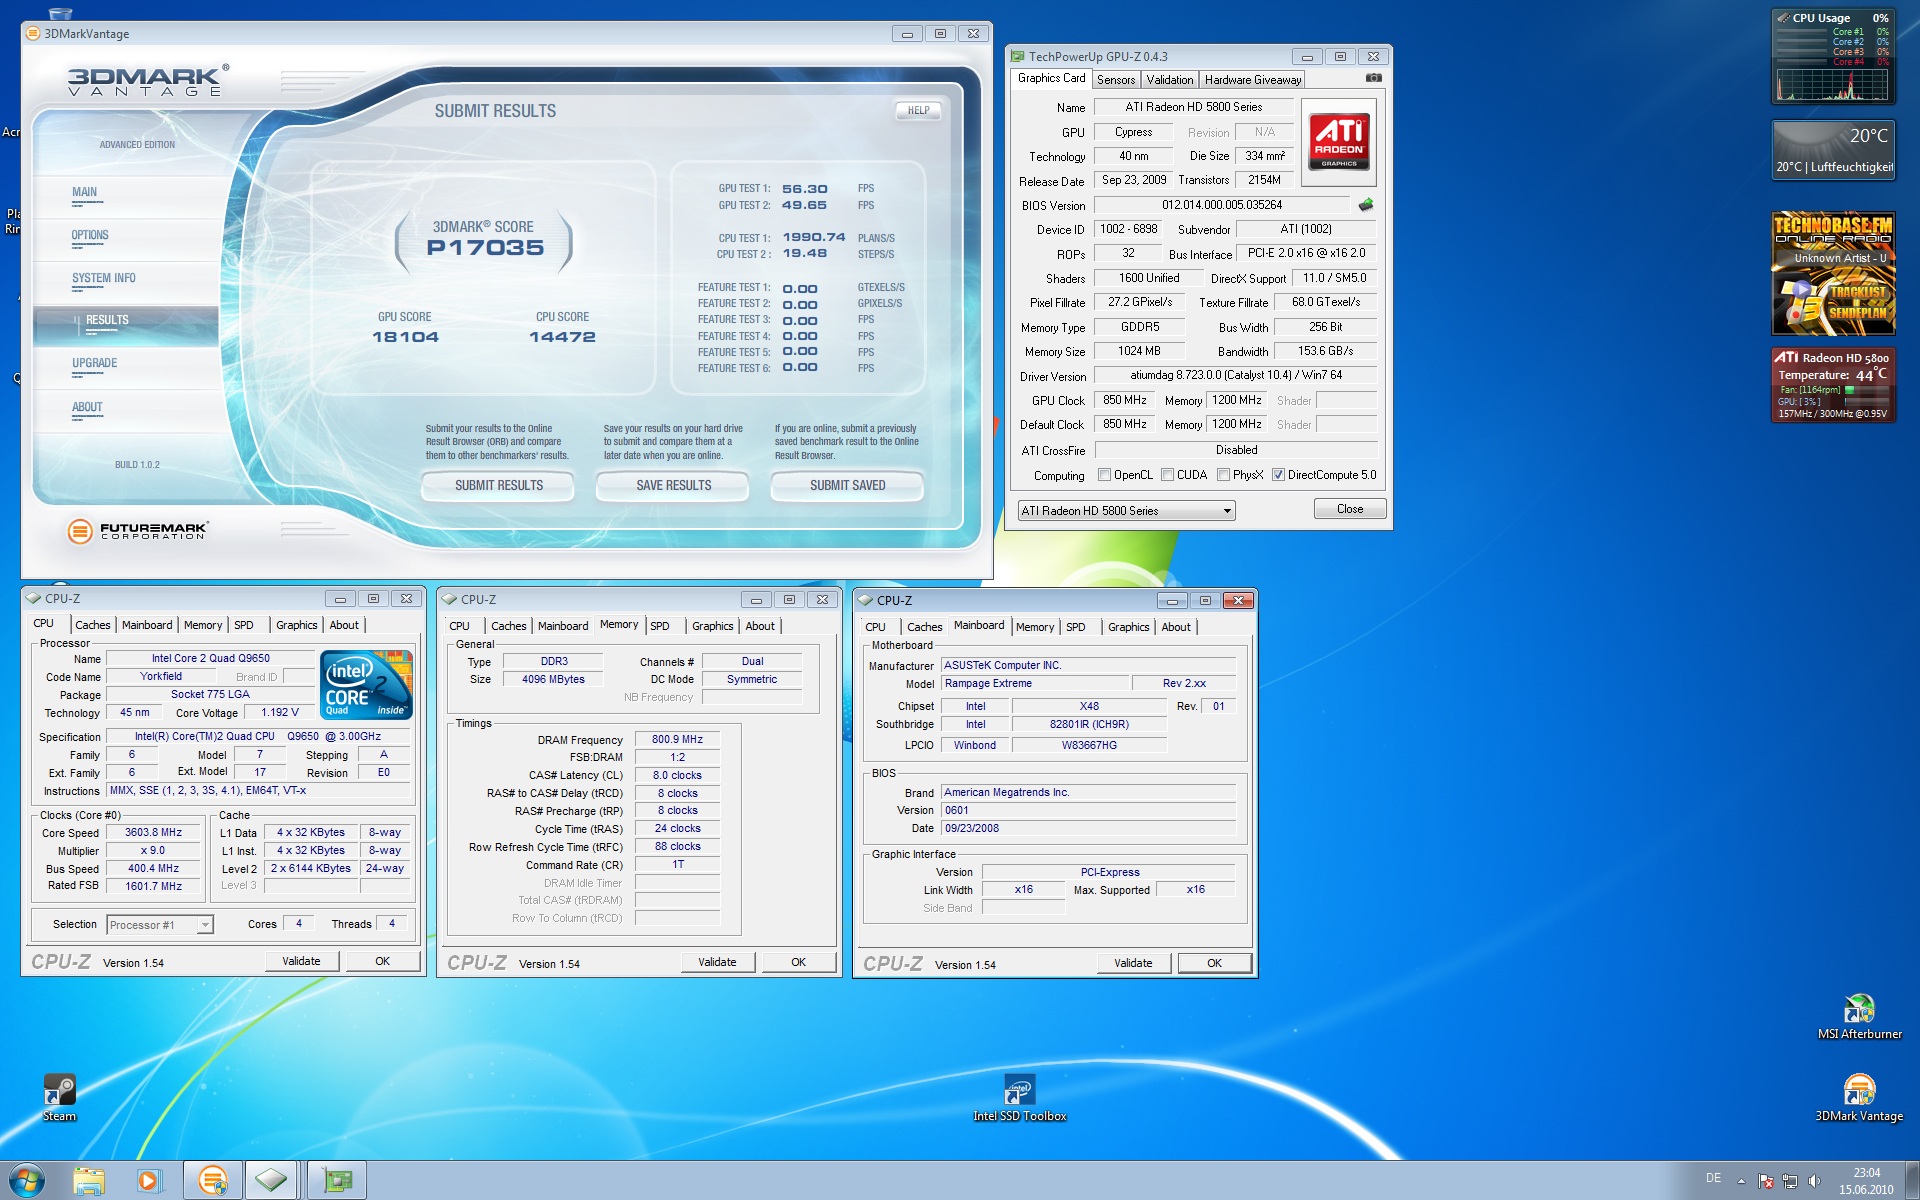Click the network tray icon
Image resolution: width=1920 pixels, height=1200 pixels.
(x=1790, y=1181)
